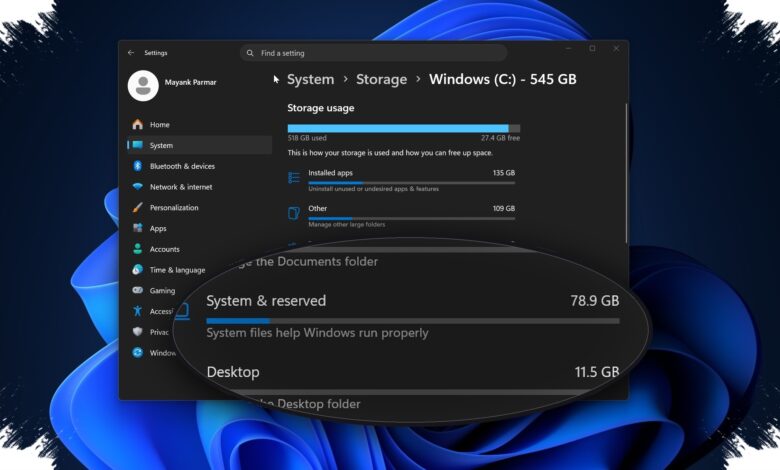Click the 78.9 GB size value

[x=595, y=301]
